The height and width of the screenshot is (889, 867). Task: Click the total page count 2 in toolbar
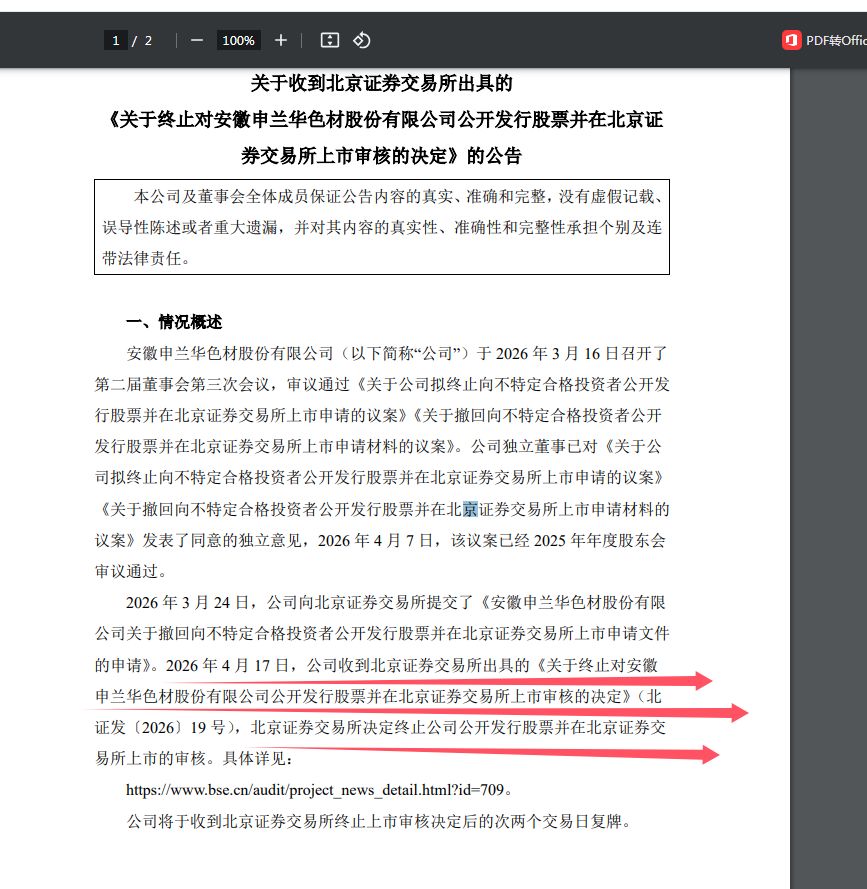coord(149,40)
